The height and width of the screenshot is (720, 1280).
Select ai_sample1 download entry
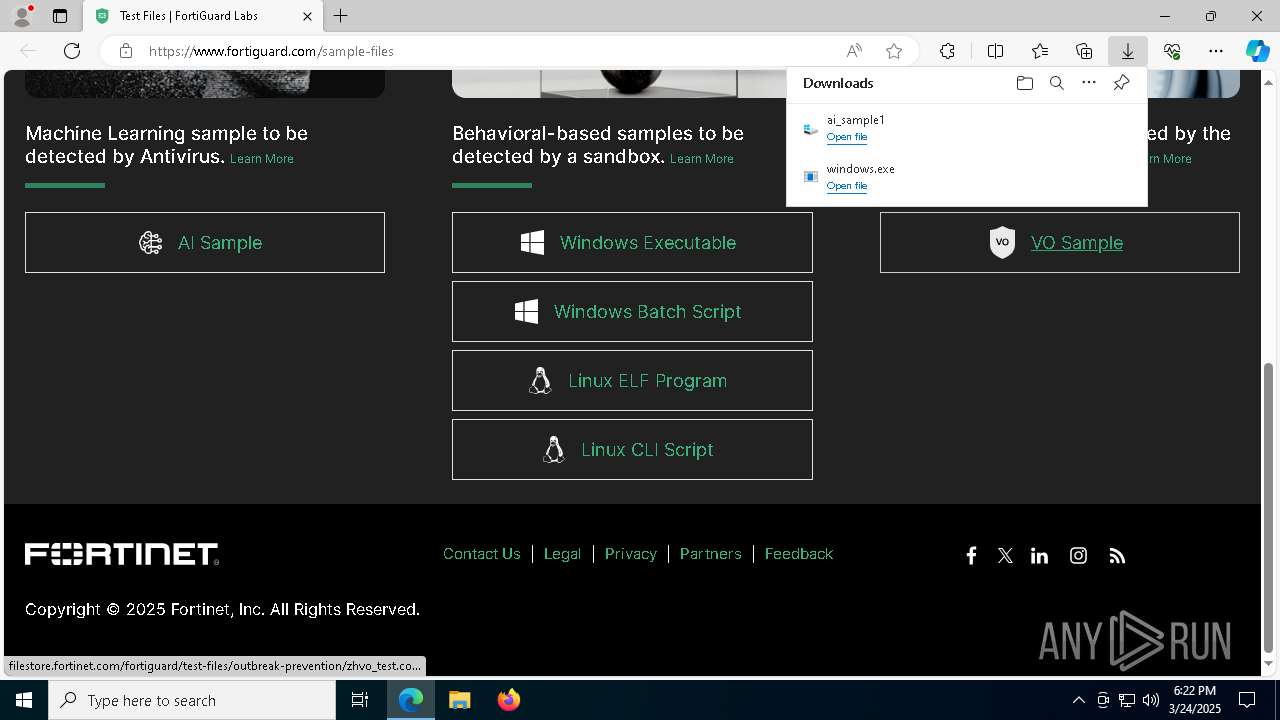click(966, 128)
